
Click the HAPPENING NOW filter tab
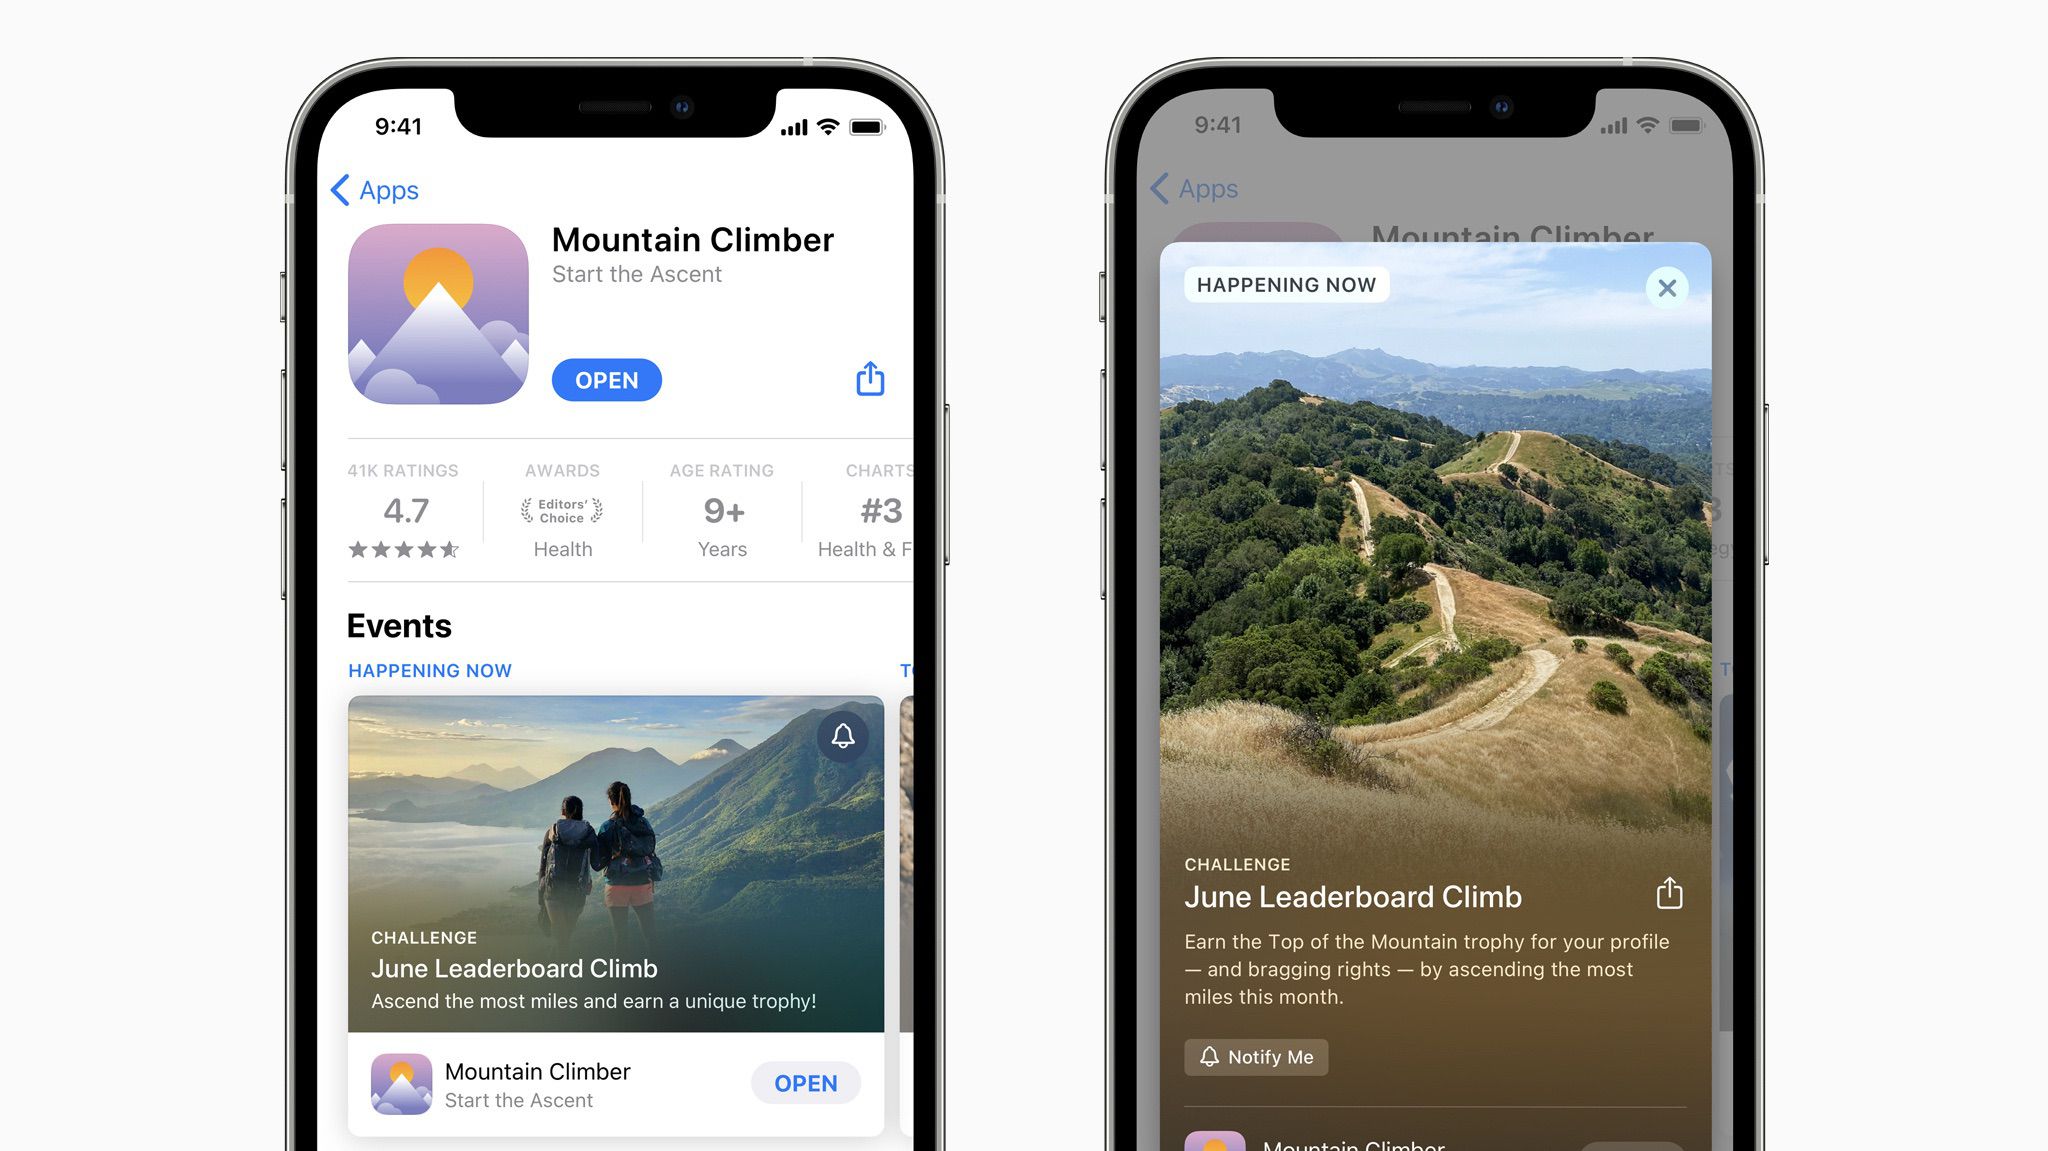(430, 668)
